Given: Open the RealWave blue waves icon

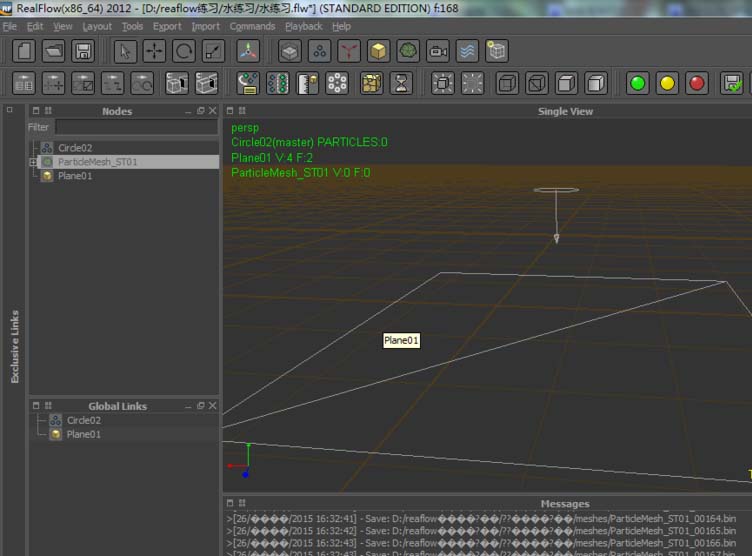Looking at the screenshot, I should click(467, 51).
